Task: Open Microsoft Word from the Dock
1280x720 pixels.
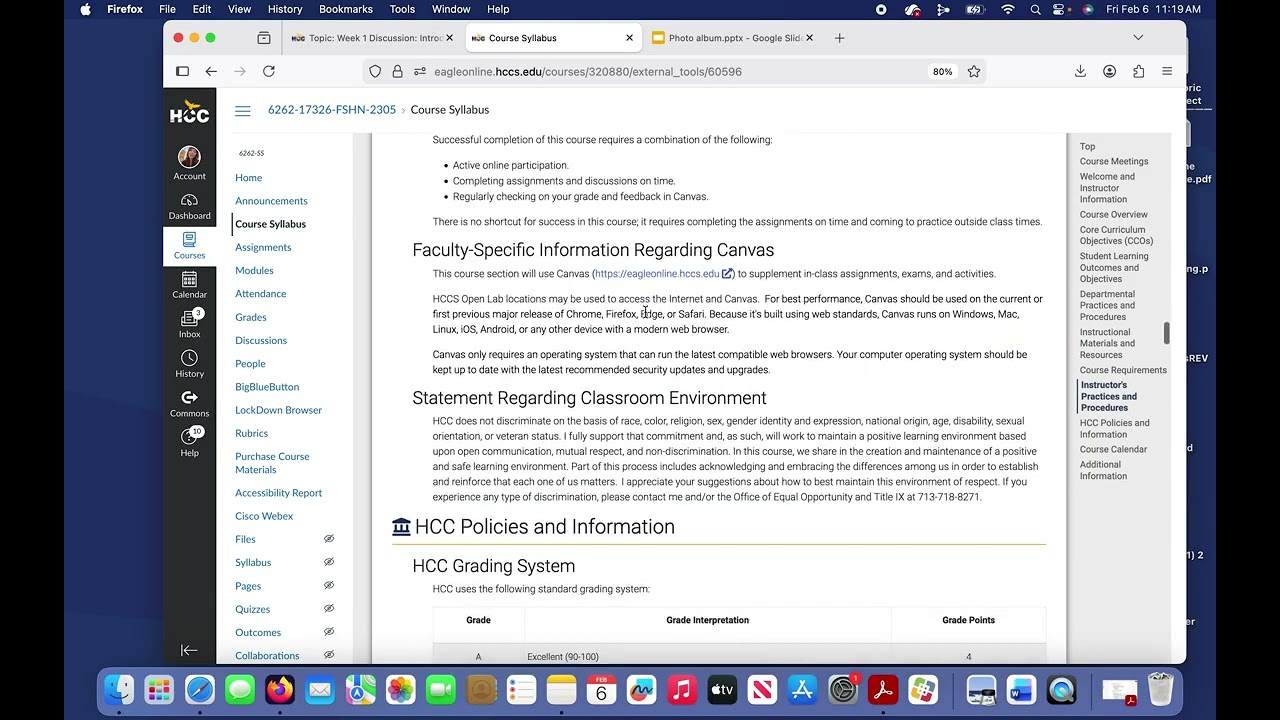Action: pyautogui.click(x=1021, y=690)
